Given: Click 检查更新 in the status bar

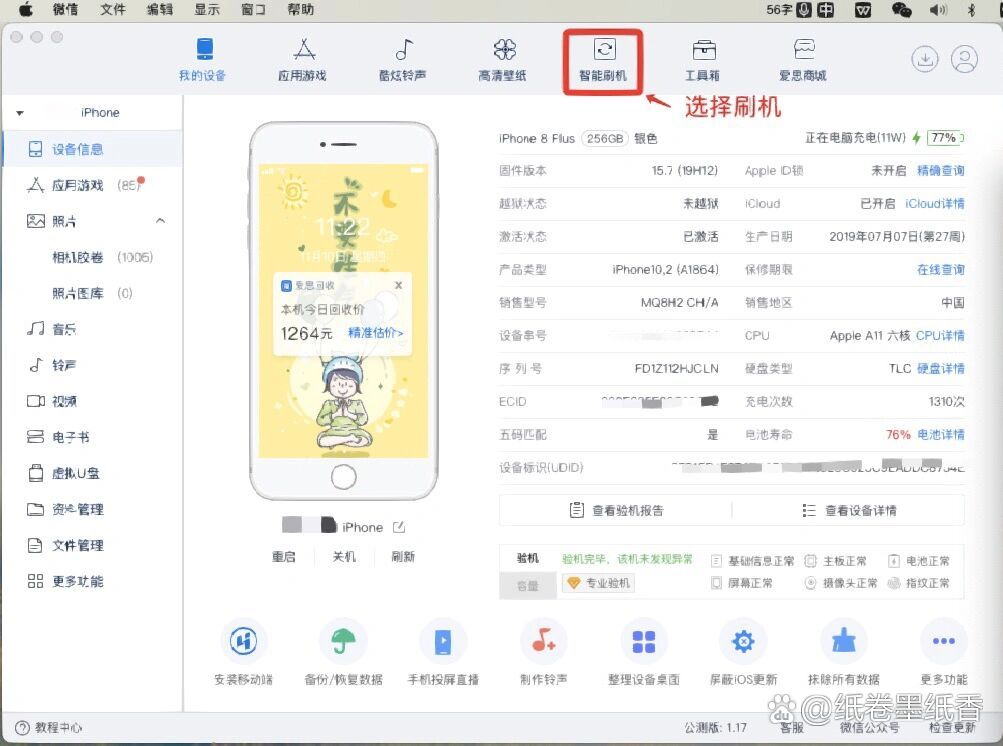Looking at the screenshot, I should point(952,727).
